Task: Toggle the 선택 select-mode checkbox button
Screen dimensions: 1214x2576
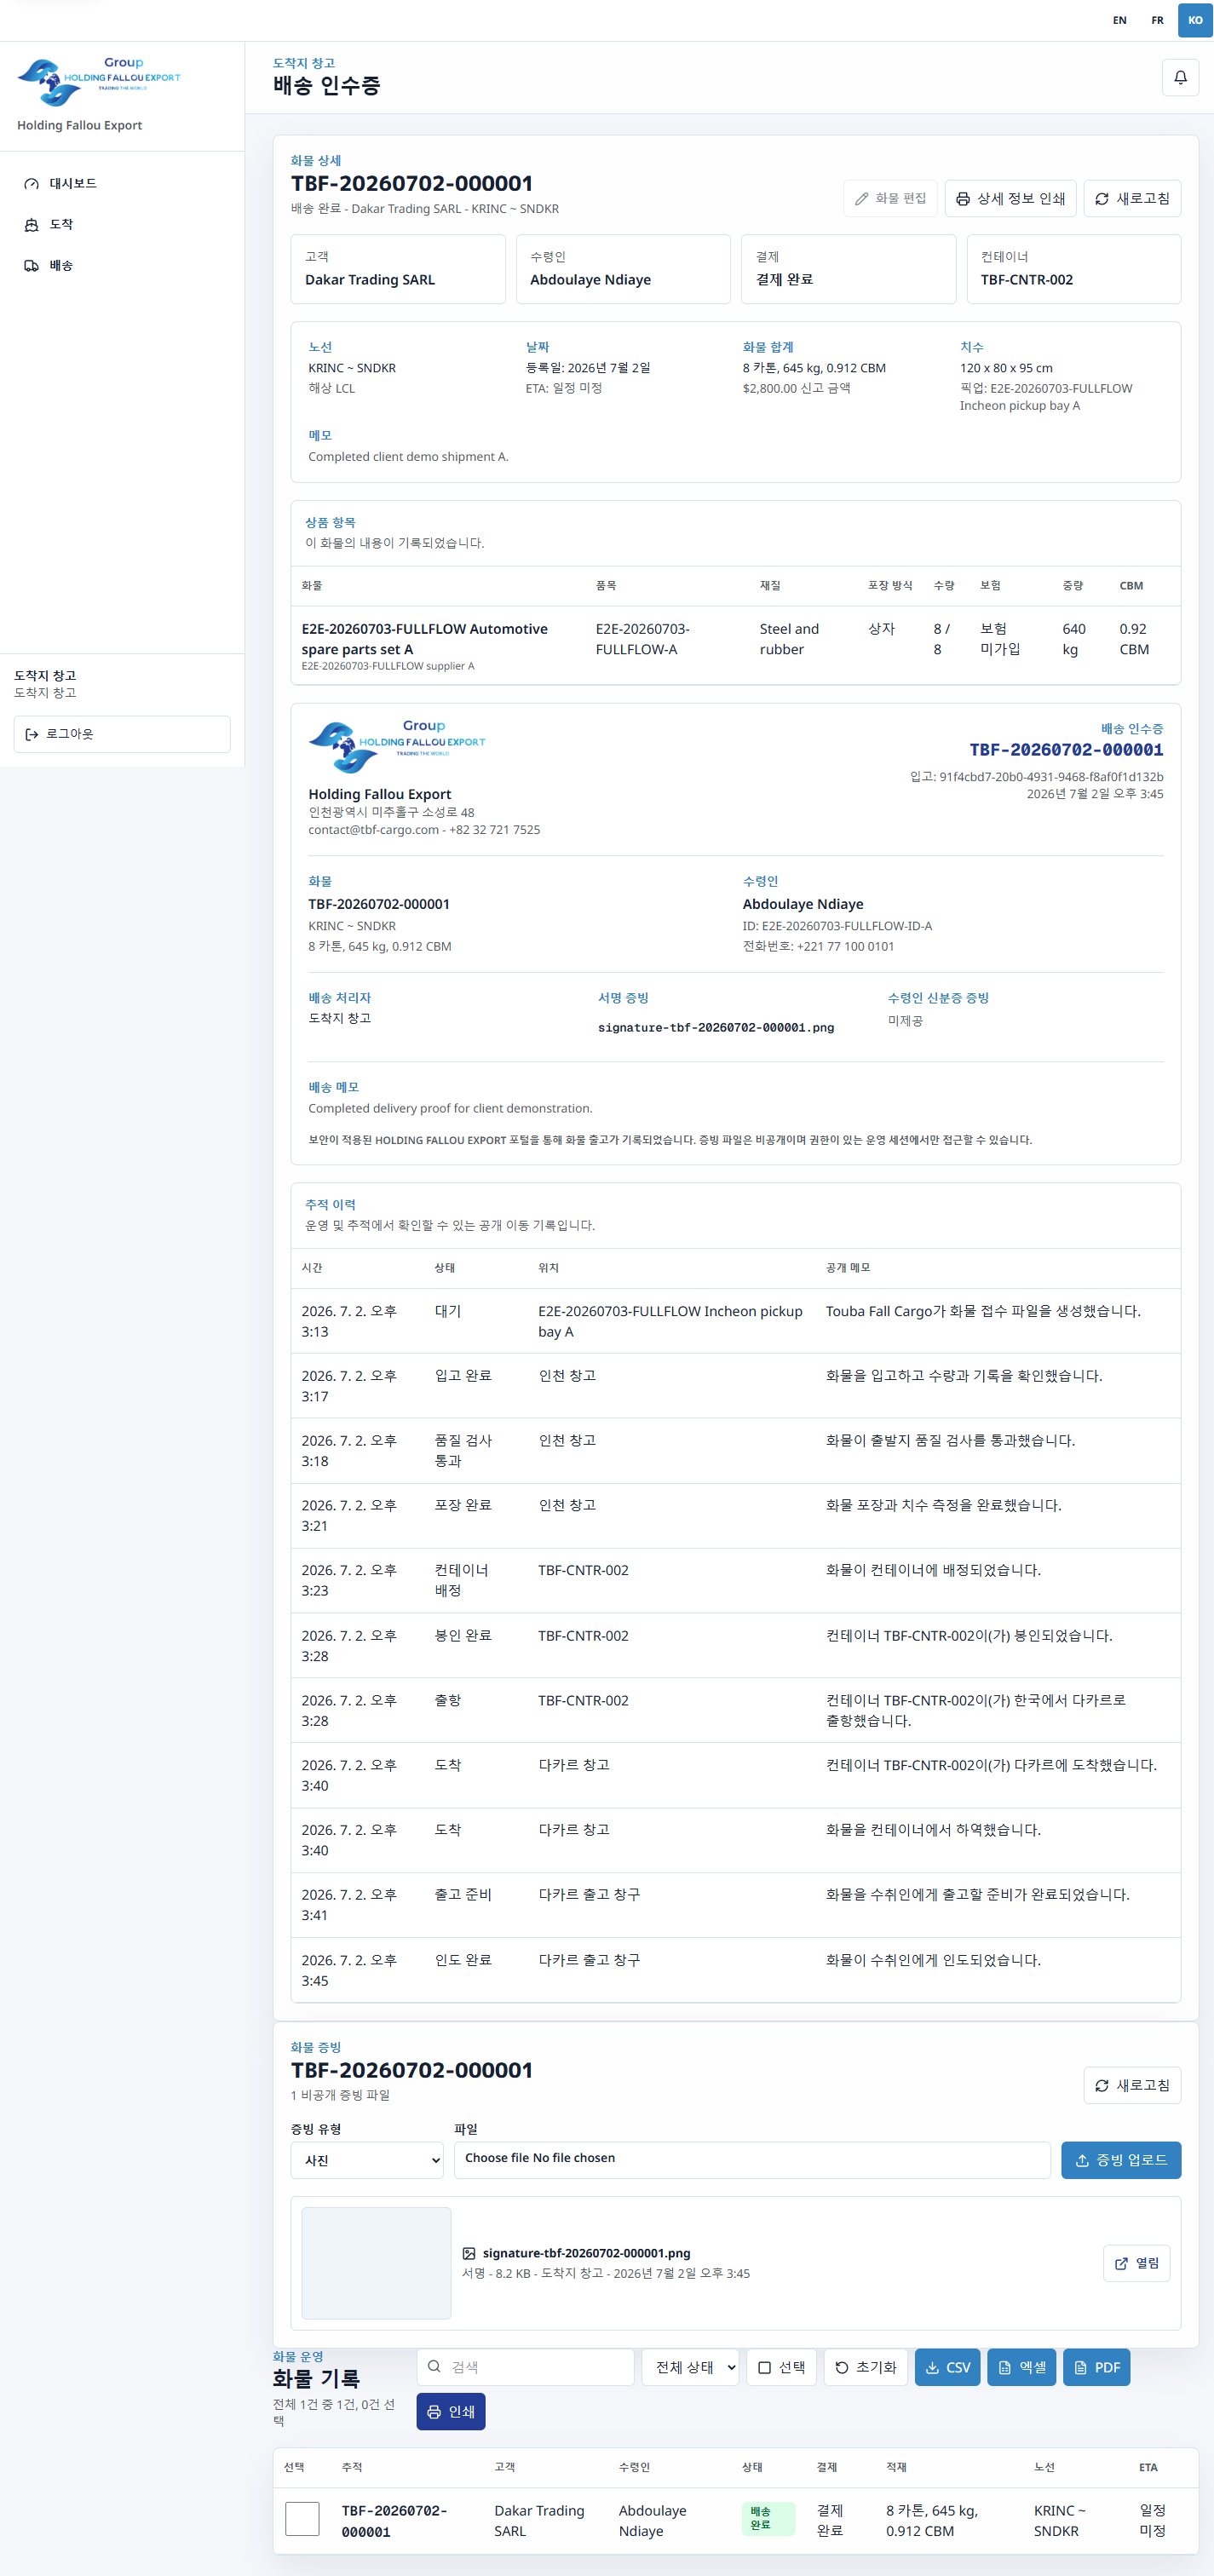Action: 781,2367
